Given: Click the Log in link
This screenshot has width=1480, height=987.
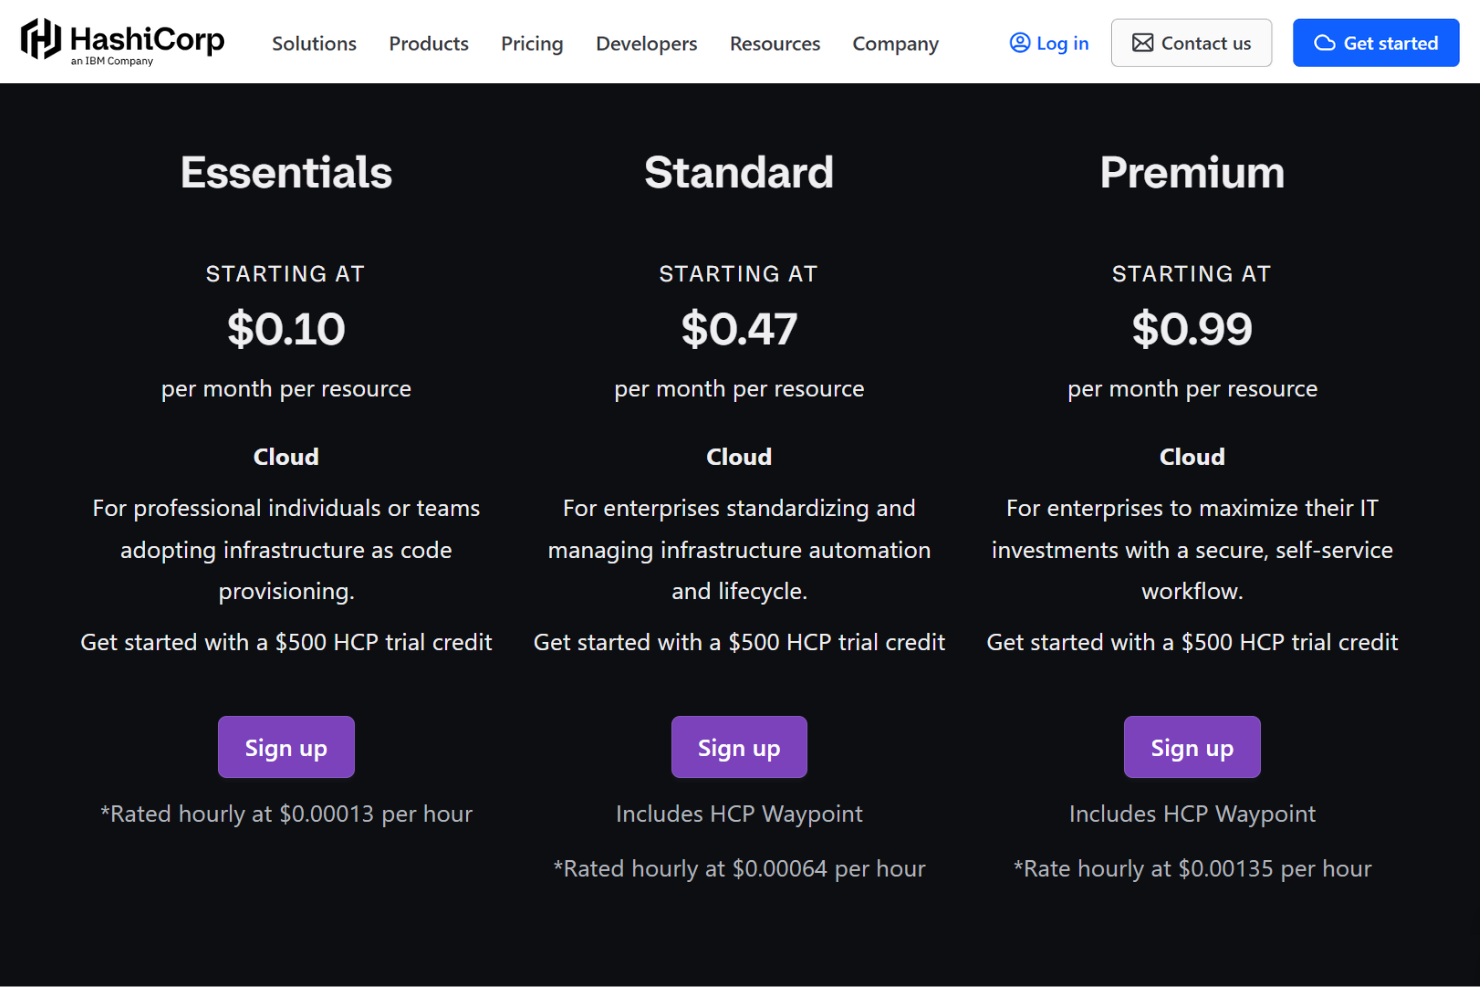Looking at the screenshot, I should click(1049, 43).
